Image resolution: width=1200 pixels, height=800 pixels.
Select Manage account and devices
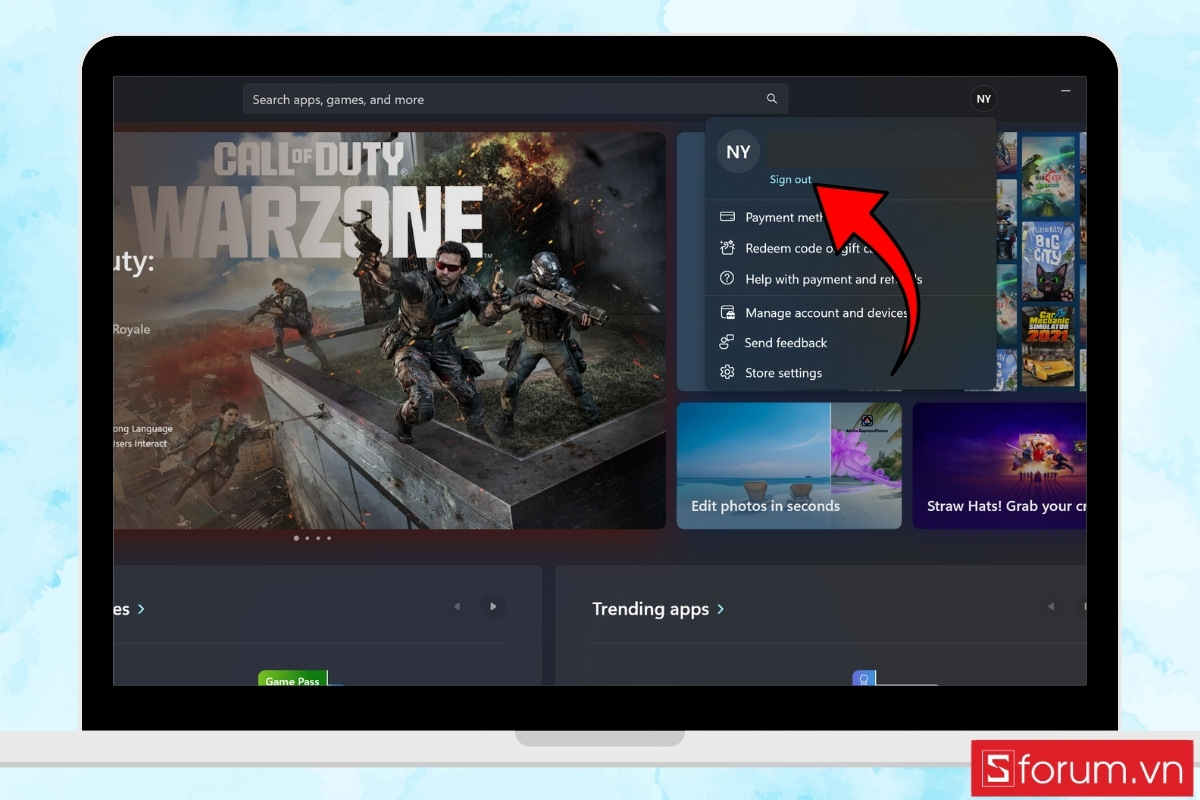[850, 313]
